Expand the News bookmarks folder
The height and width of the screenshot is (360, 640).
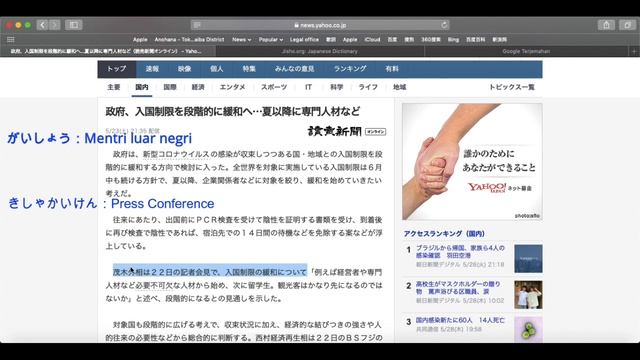(x=241, y=40)
